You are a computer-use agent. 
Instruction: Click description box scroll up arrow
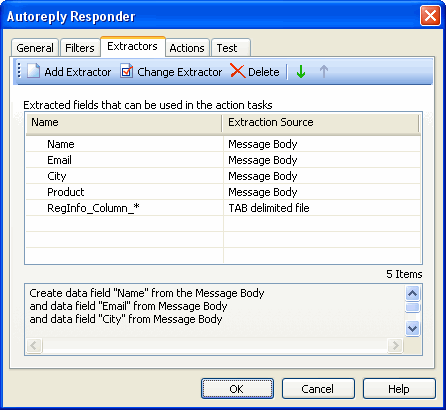pos(413,293)
